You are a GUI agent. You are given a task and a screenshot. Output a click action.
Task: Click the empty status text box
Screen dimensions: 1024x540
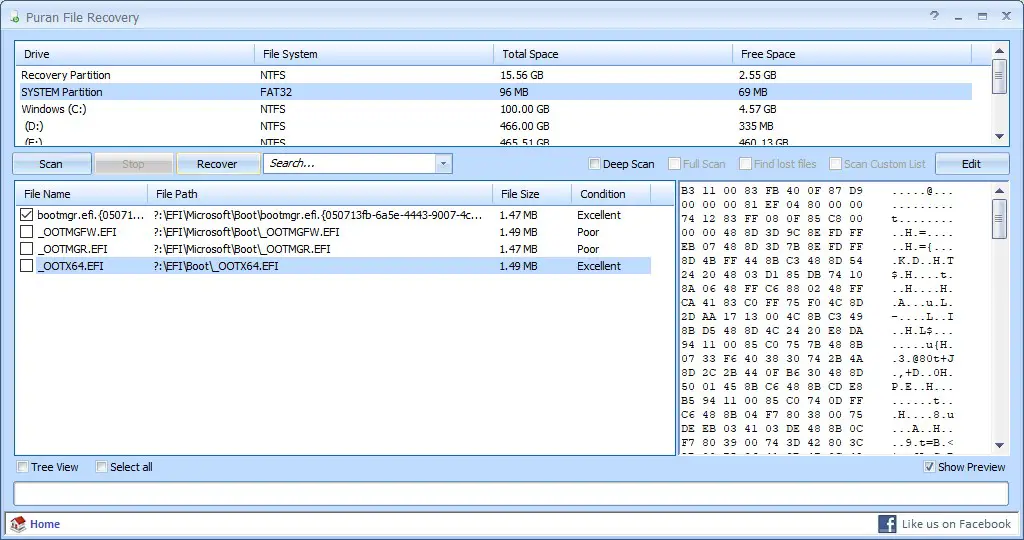[x=511, y=494]
